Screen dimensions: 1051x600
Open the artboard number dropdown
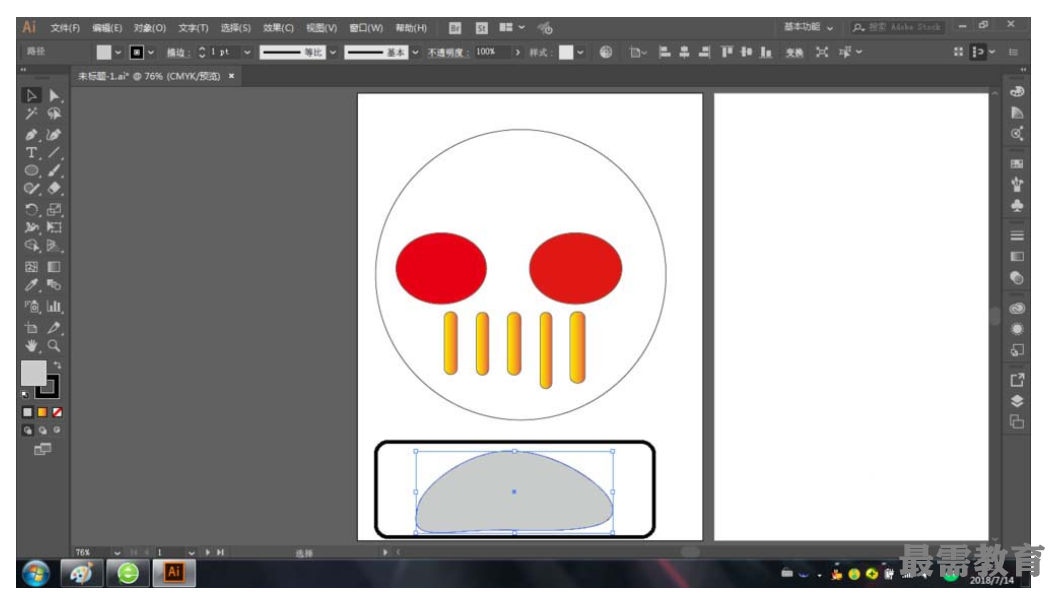(x=192, y=553)
